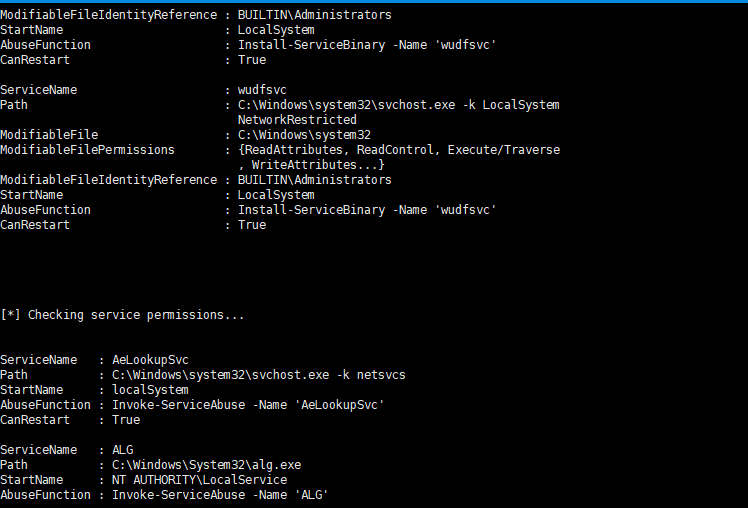
Task: Click the ServiceName label beside wudfsvc
Action: (38, 90)
